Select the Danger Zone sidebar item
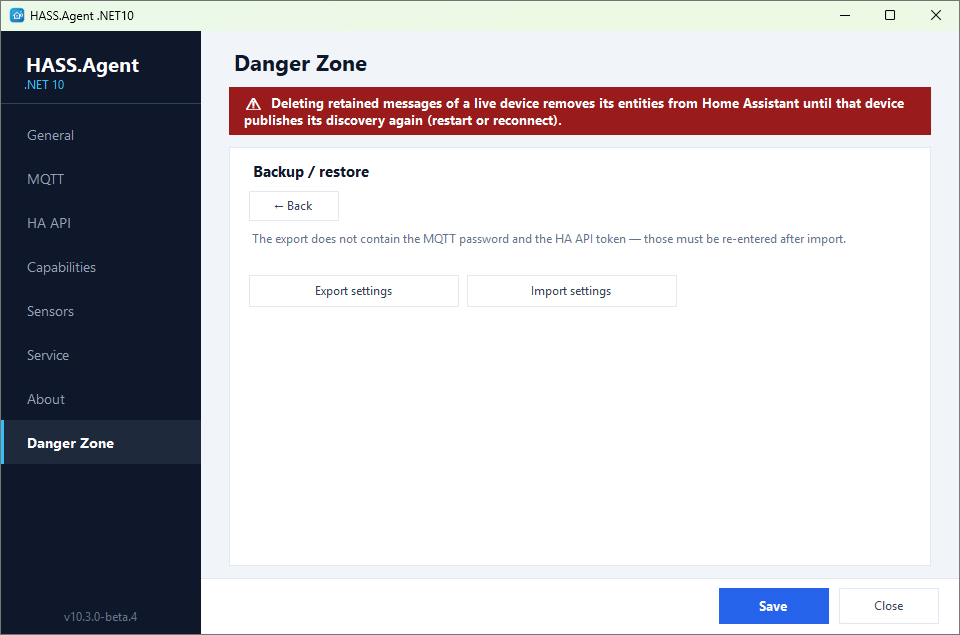 coord(101,443)
